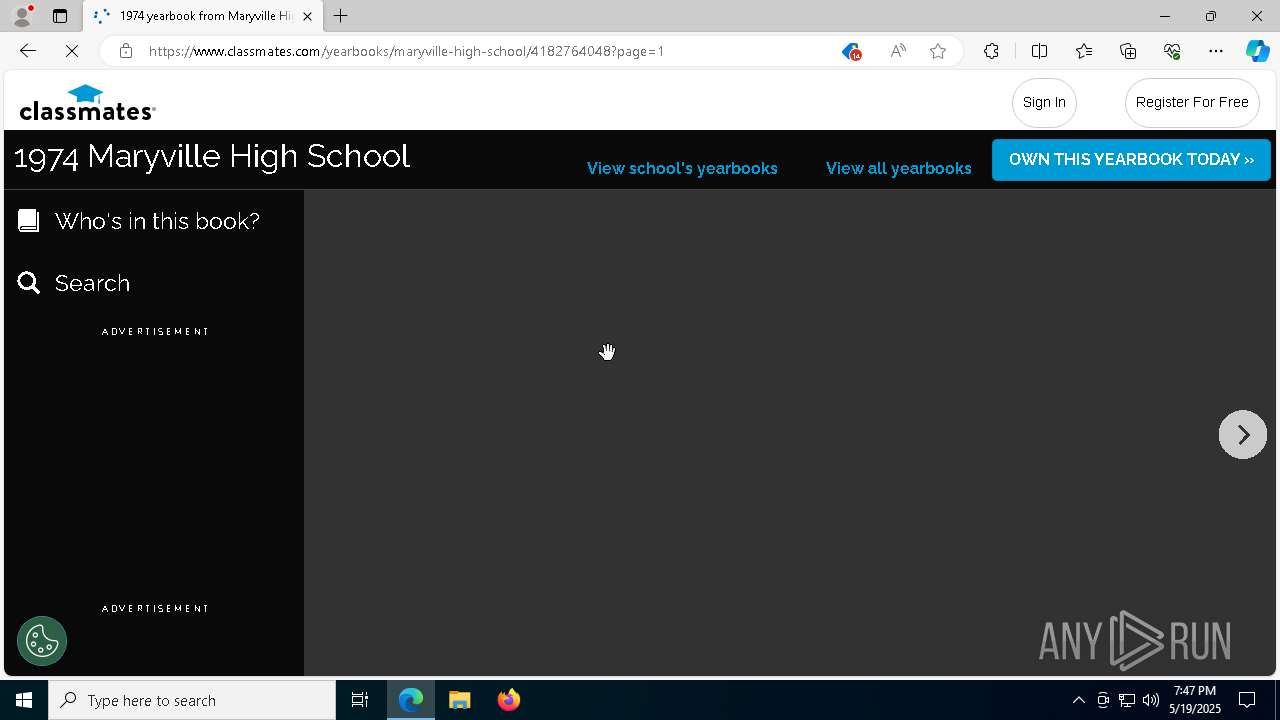This screenshot has height=720, width=1280.
Task: Click the address bar URL
Action: pyautogui.click(x=406, y=51)
